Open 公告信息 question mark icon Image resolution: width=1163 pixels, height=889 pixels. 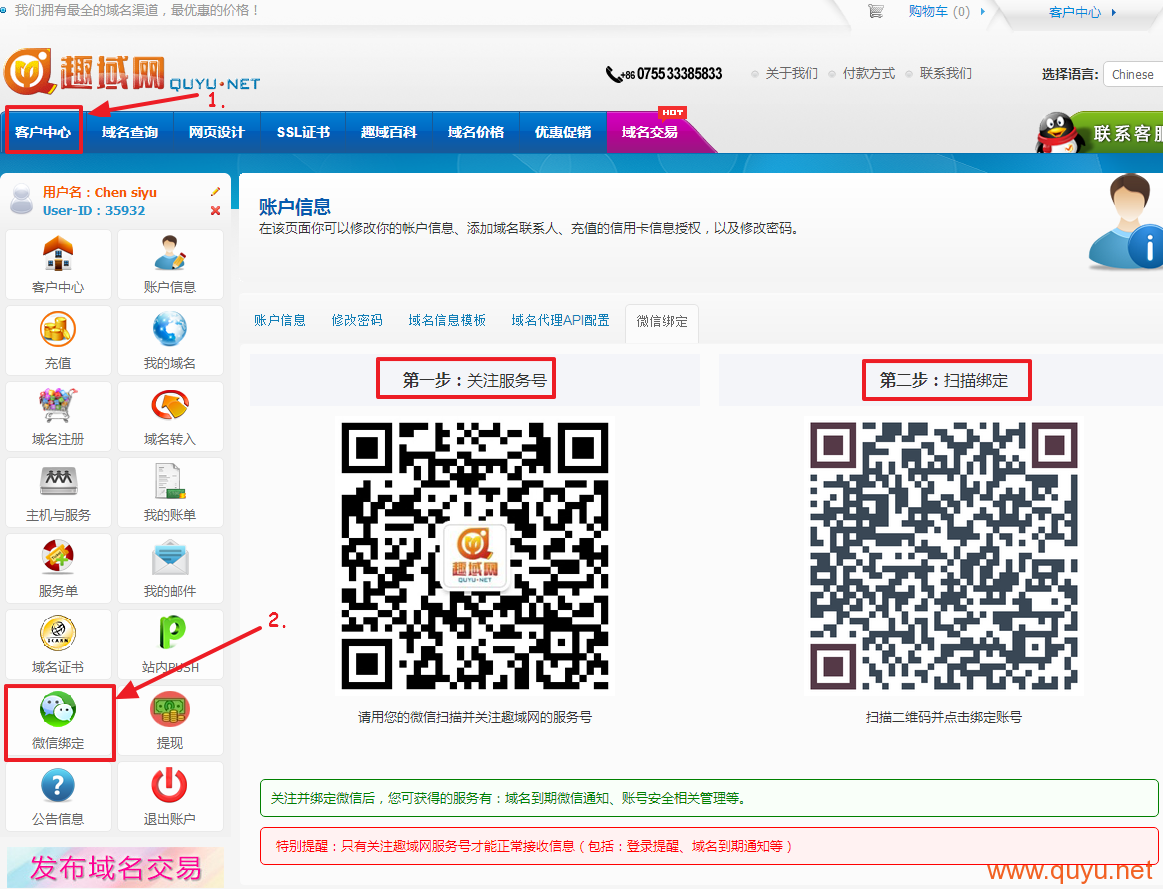[x=58, y=785]
